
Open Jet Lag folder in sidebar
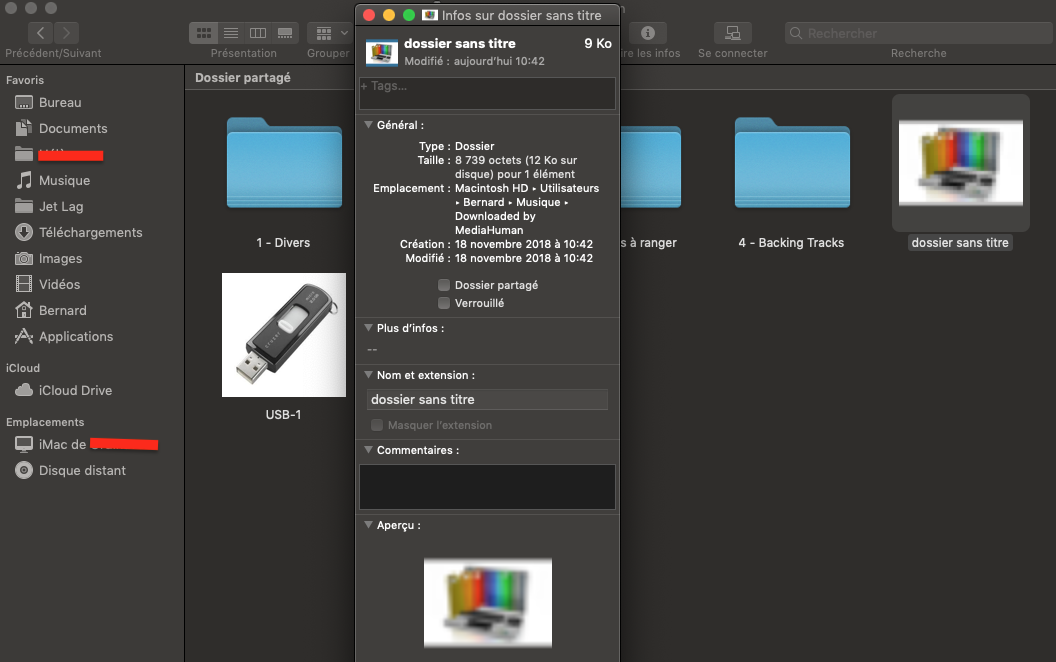pyautogui.click(x=49, y=207)
